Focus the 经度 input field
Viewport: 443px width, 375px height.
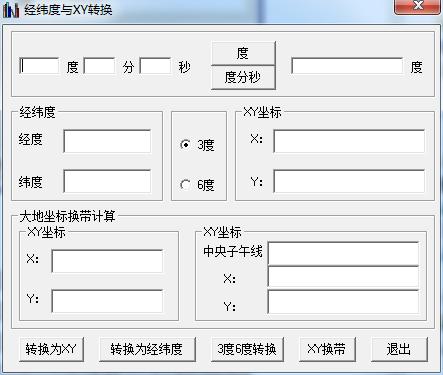(x=107, y=141)
